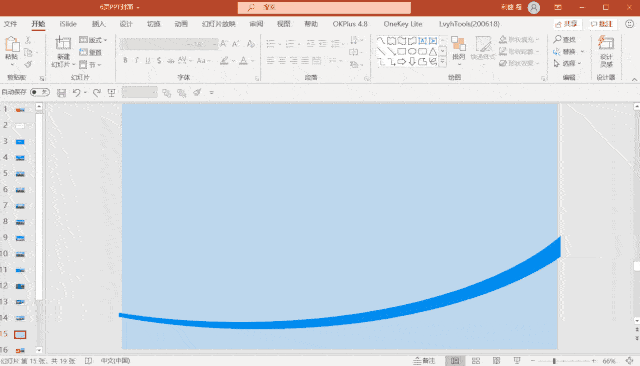
Task: Click the search box in title bar
Action: point(324,7)
